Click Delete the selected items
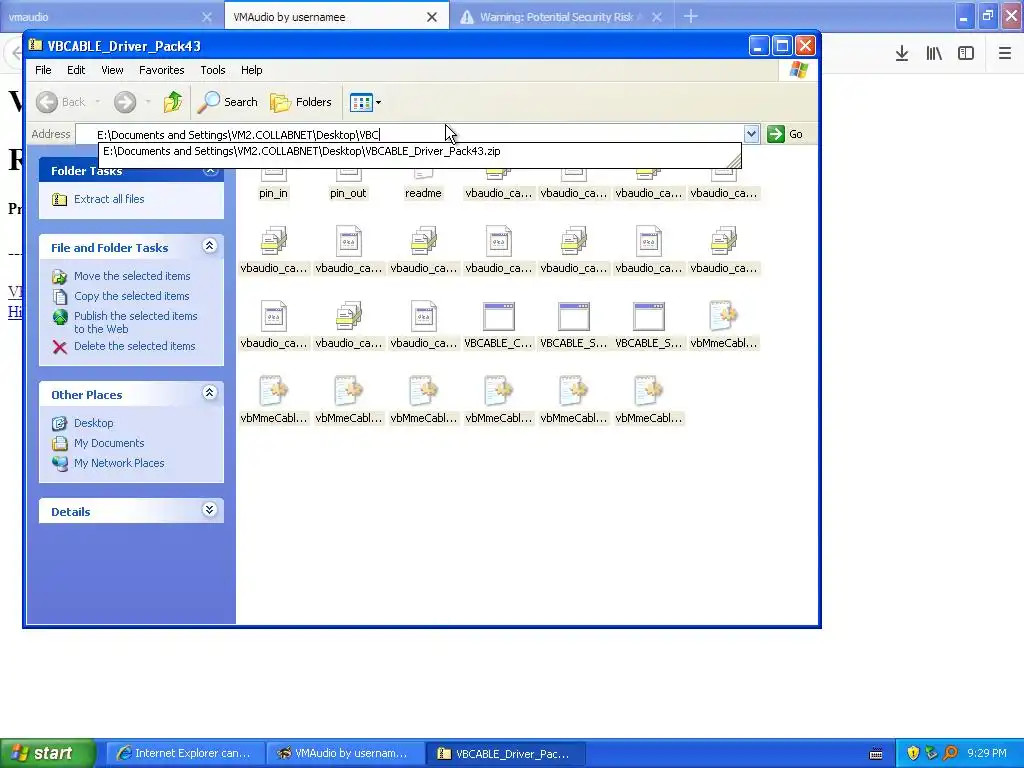Viewport: 1024px width, 768px height. click(x=135, y=346)
